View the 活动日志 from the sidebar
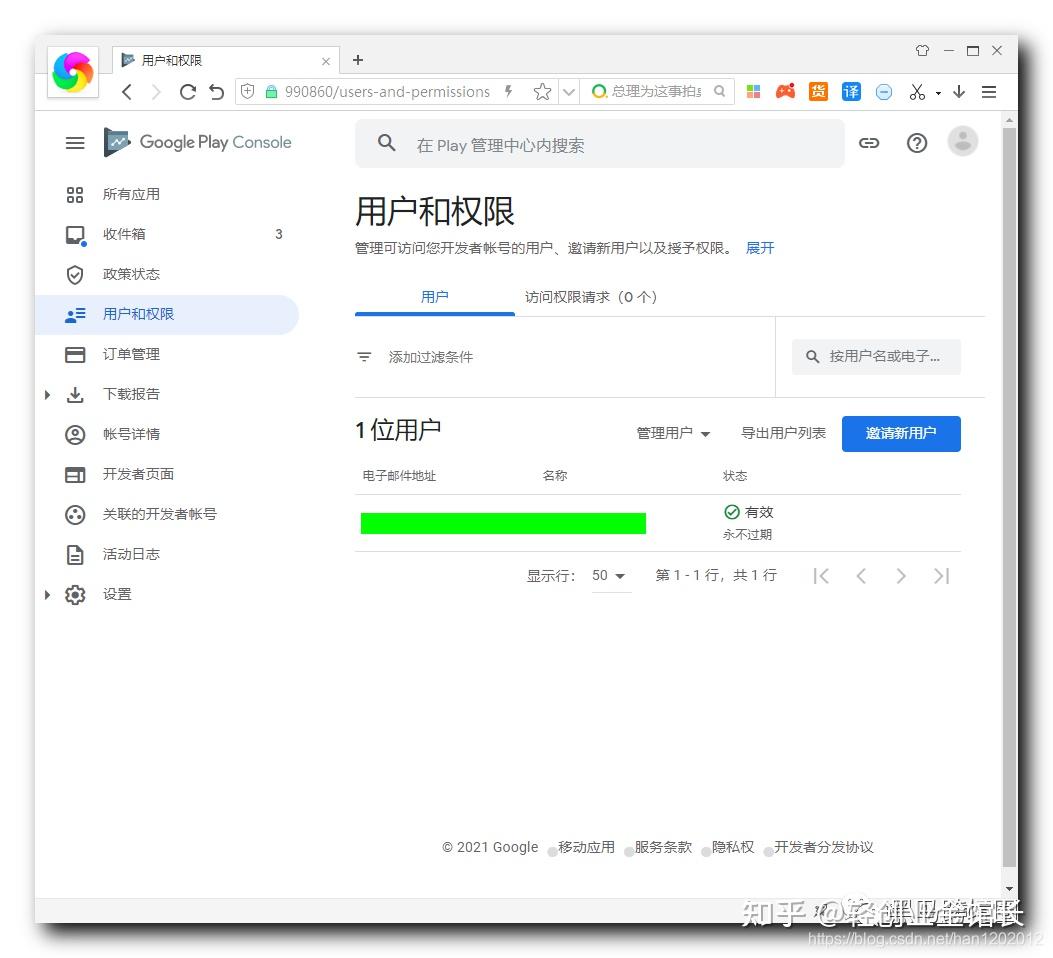 point(130,554)
